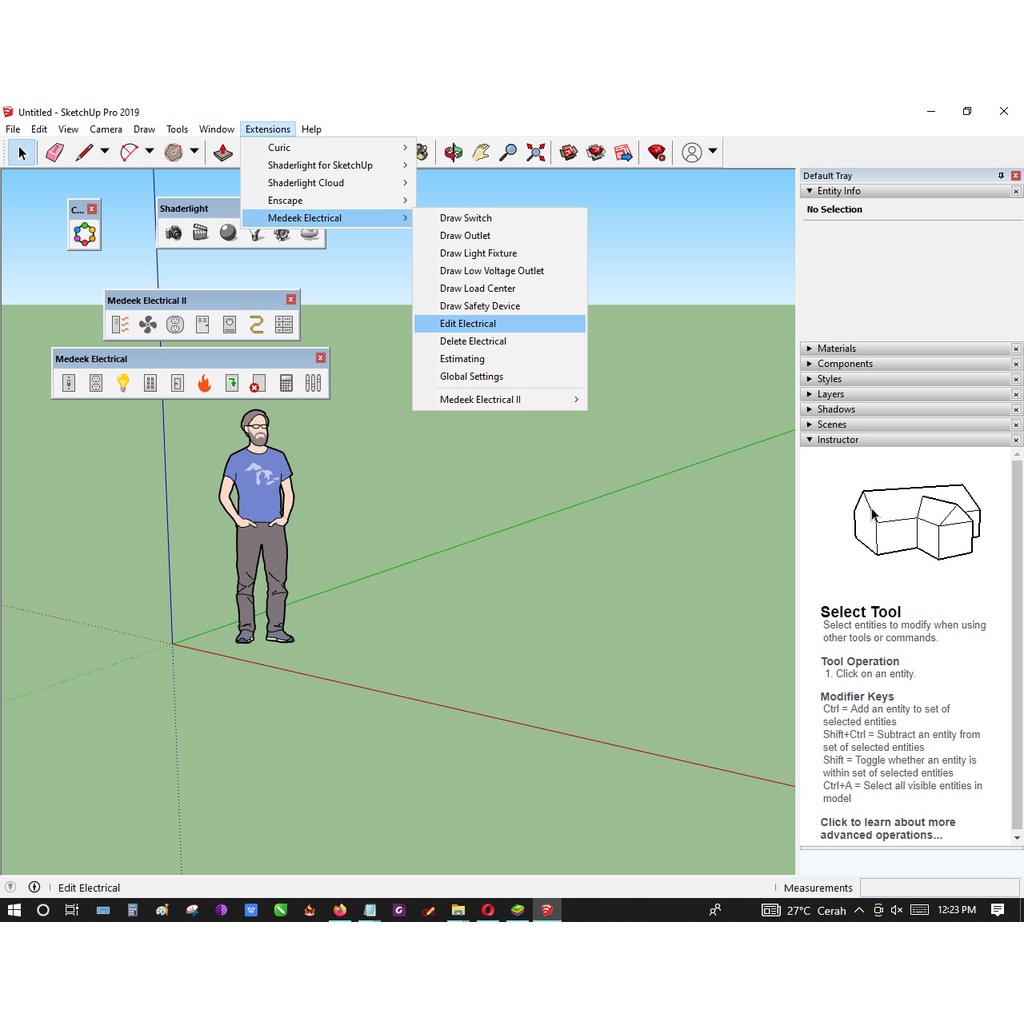
Task: Follow the advanced operations link in Instructor panel
Action: click(x=888, y=828)
